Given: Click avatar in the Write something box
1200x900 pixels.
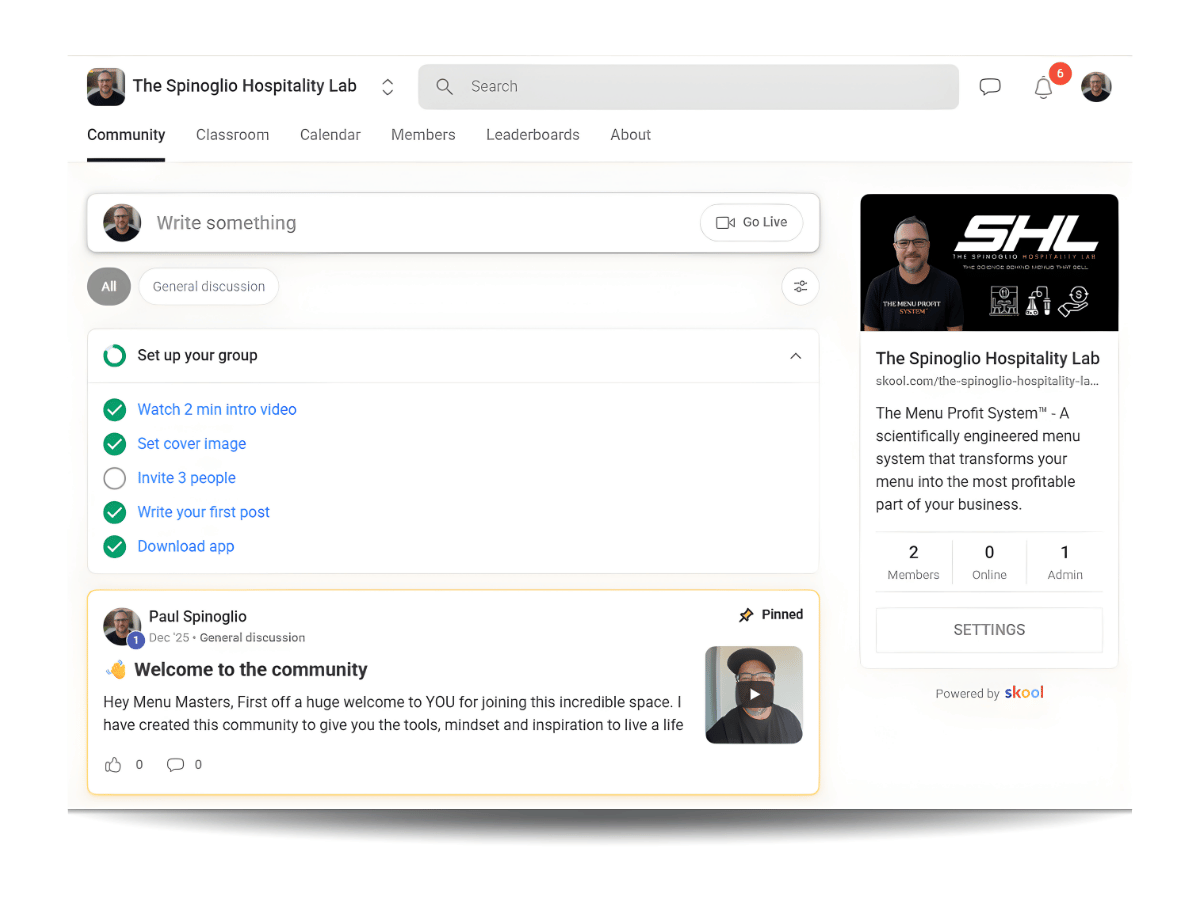Looking at the screenshot, I should (x=122, y=222).
